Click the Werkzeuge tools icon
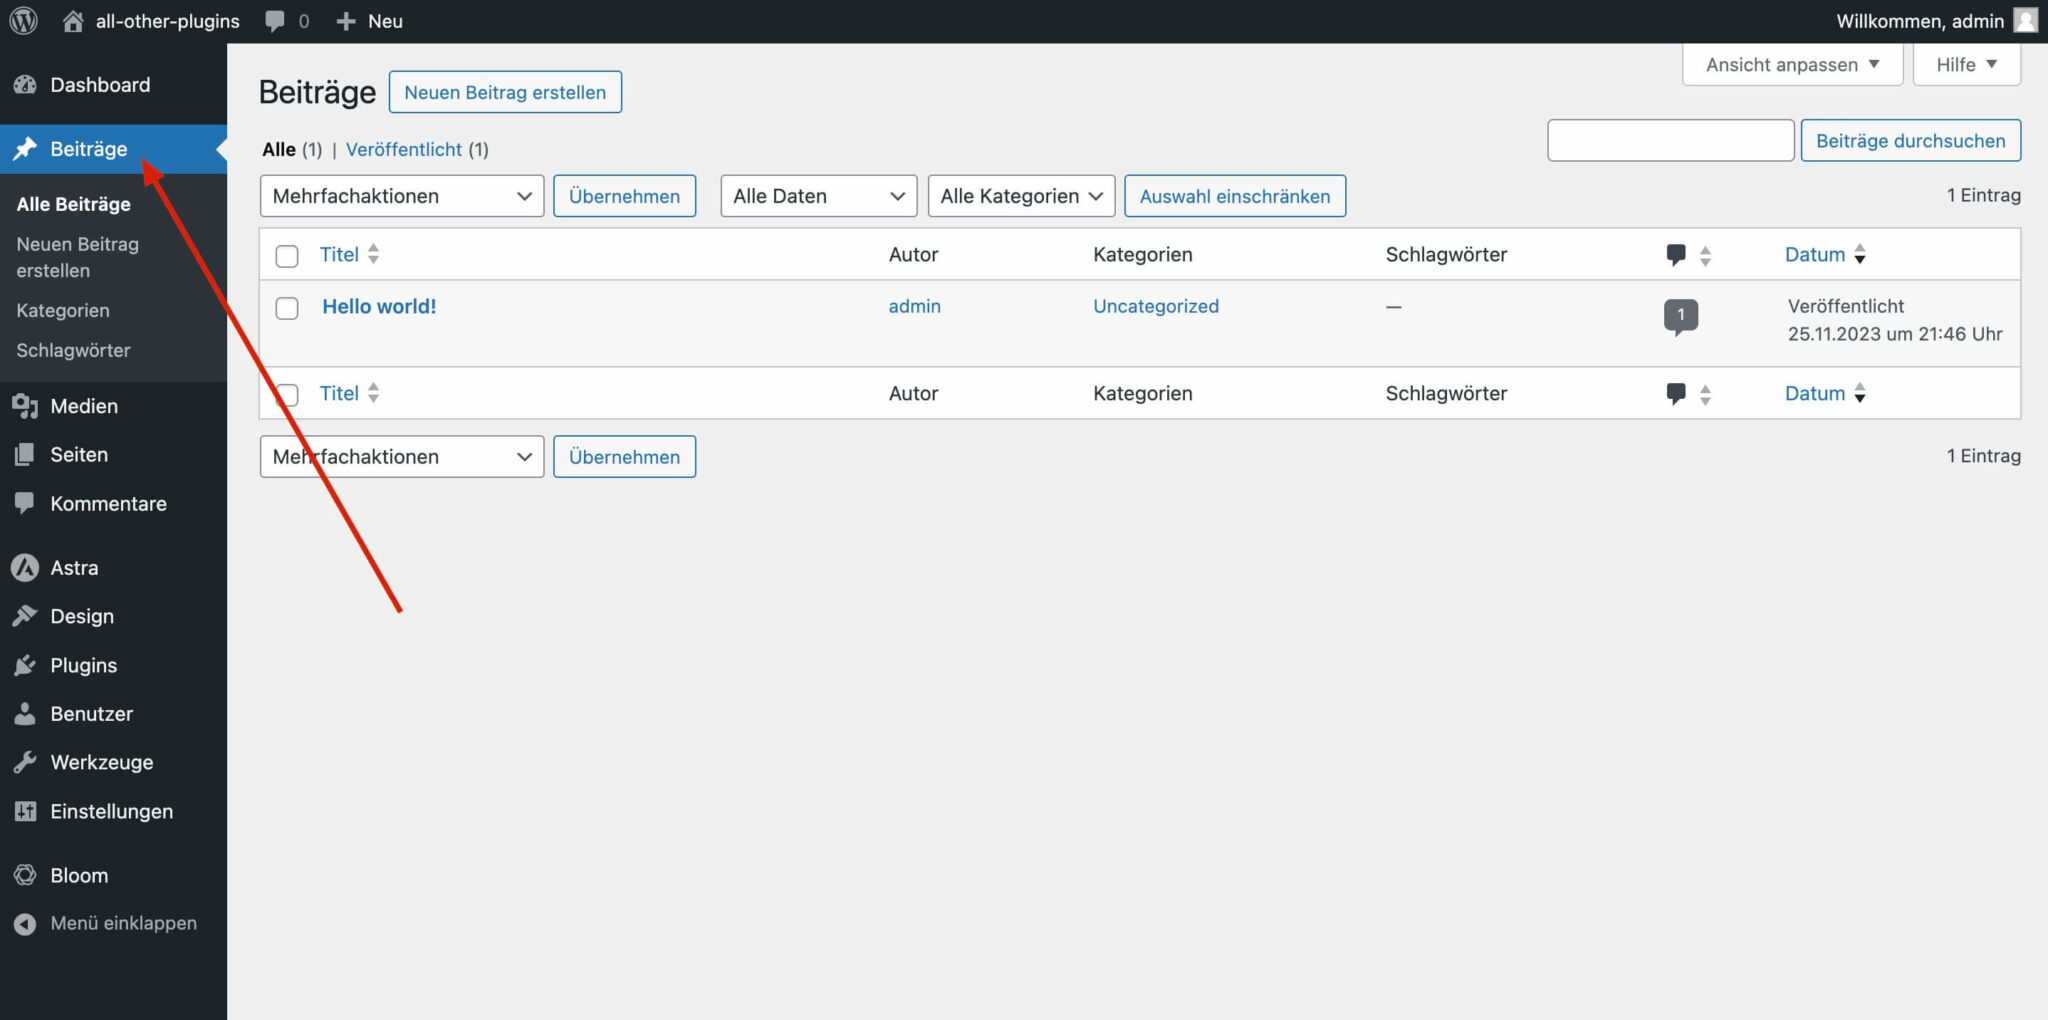This screenshot has height=1020, width=2048. (25, 761)
